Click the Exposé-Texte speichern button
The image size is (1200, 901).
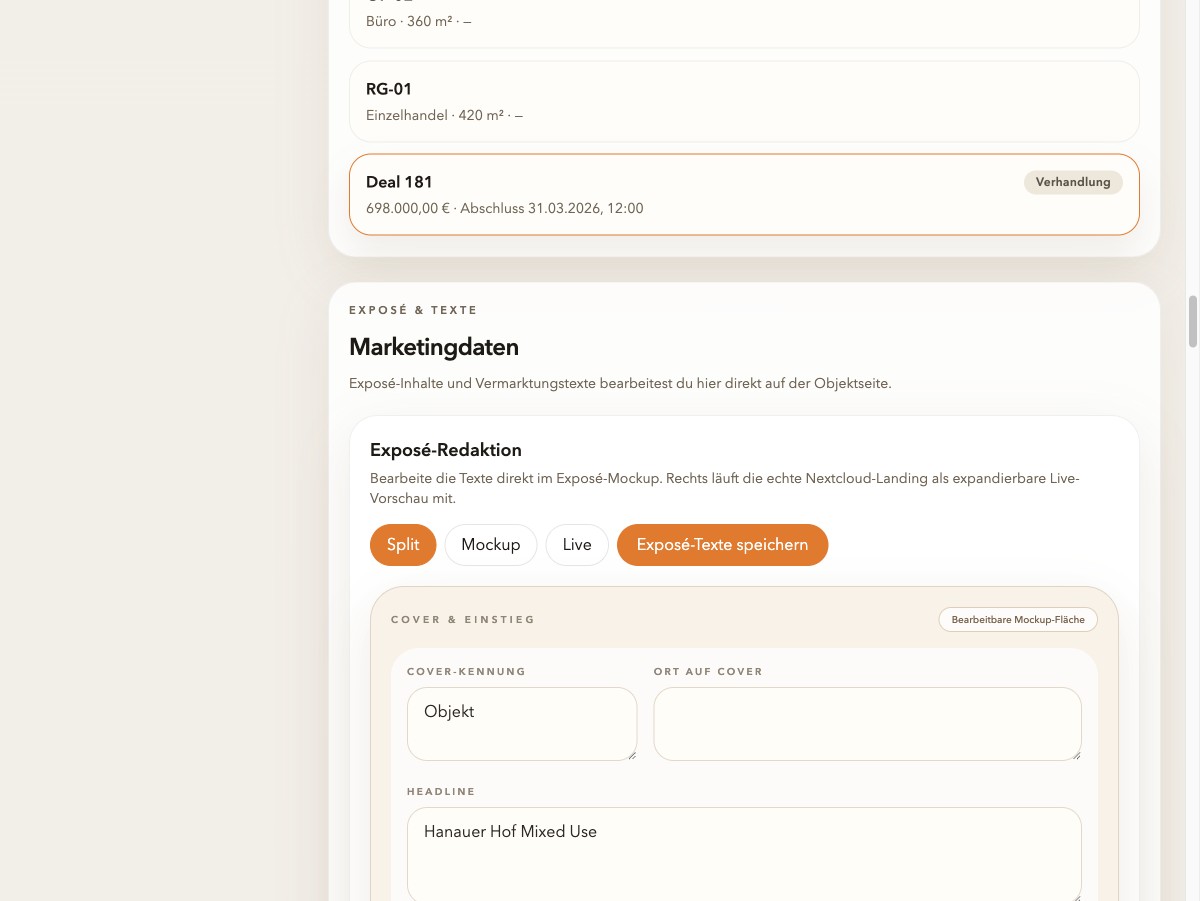pos(722,544)
